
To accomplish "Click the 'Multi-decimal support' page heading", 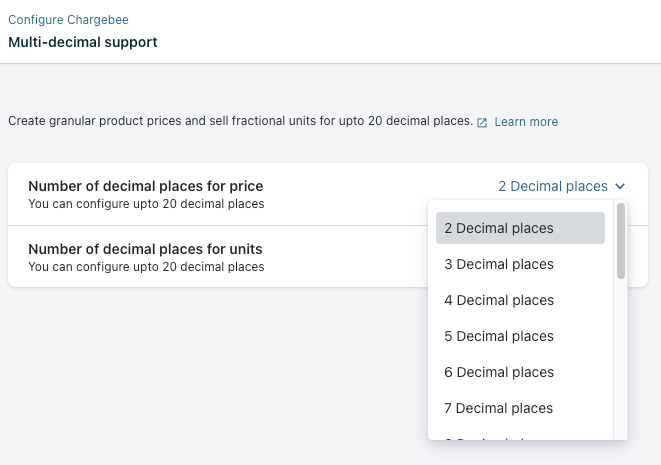I will click(82, 42).
